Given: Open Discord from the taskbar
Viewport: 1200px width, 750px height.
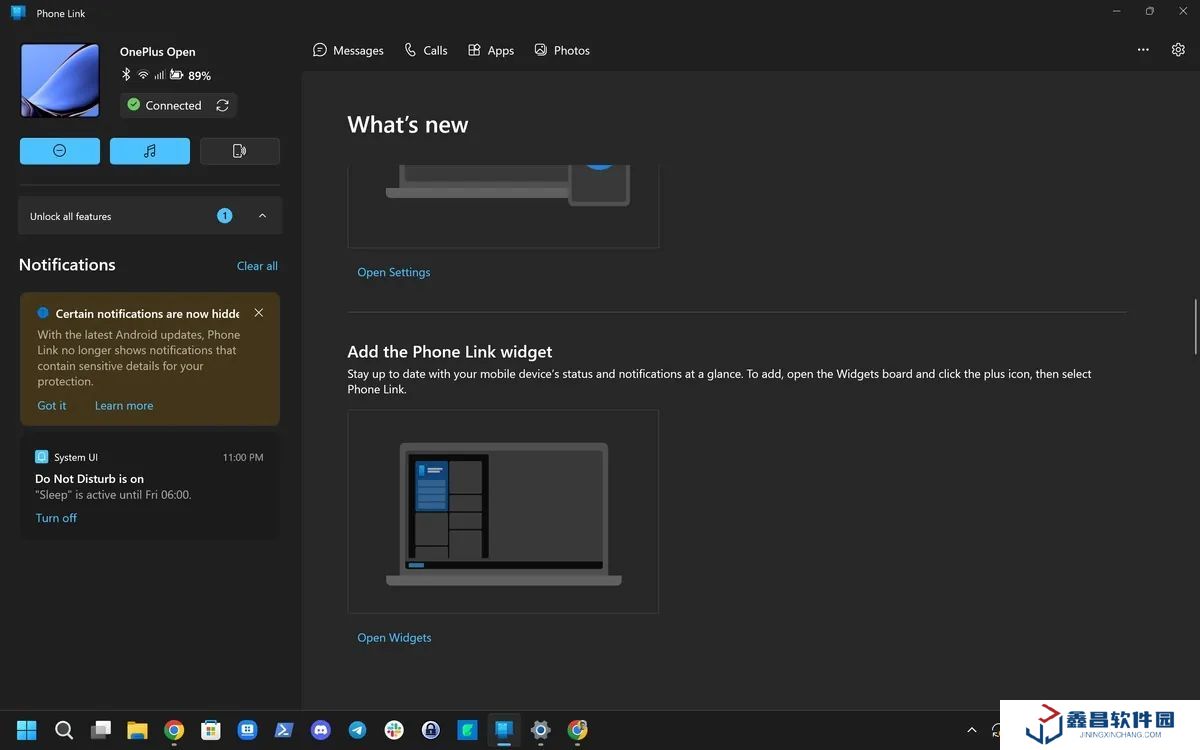Looking at the screenshot, I should [x=320, y=730].
